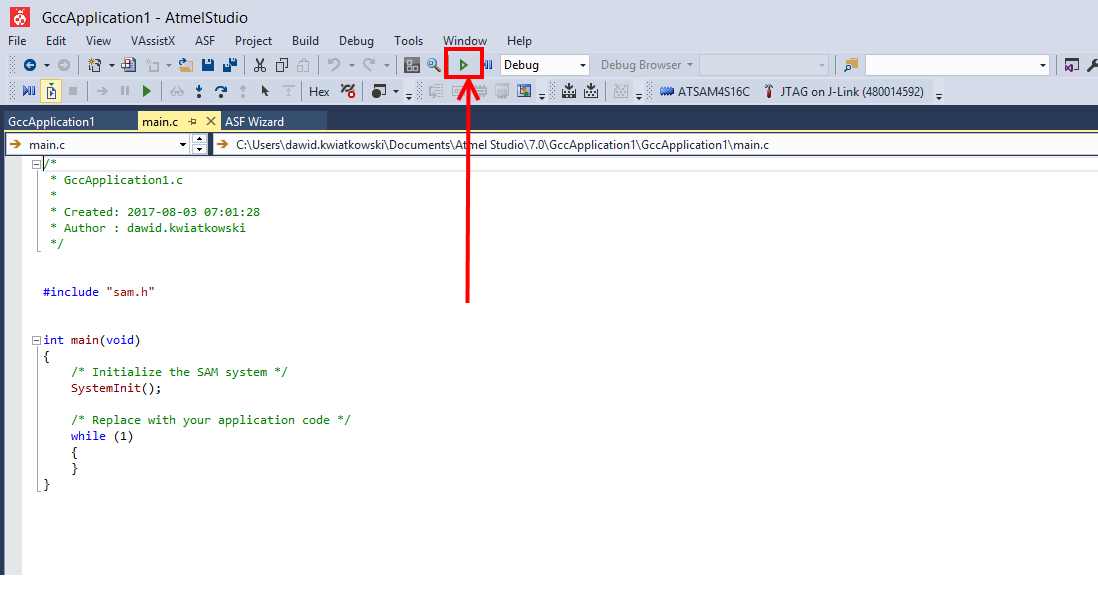Click the Clear All Breakpoints icon

point(347,92)
